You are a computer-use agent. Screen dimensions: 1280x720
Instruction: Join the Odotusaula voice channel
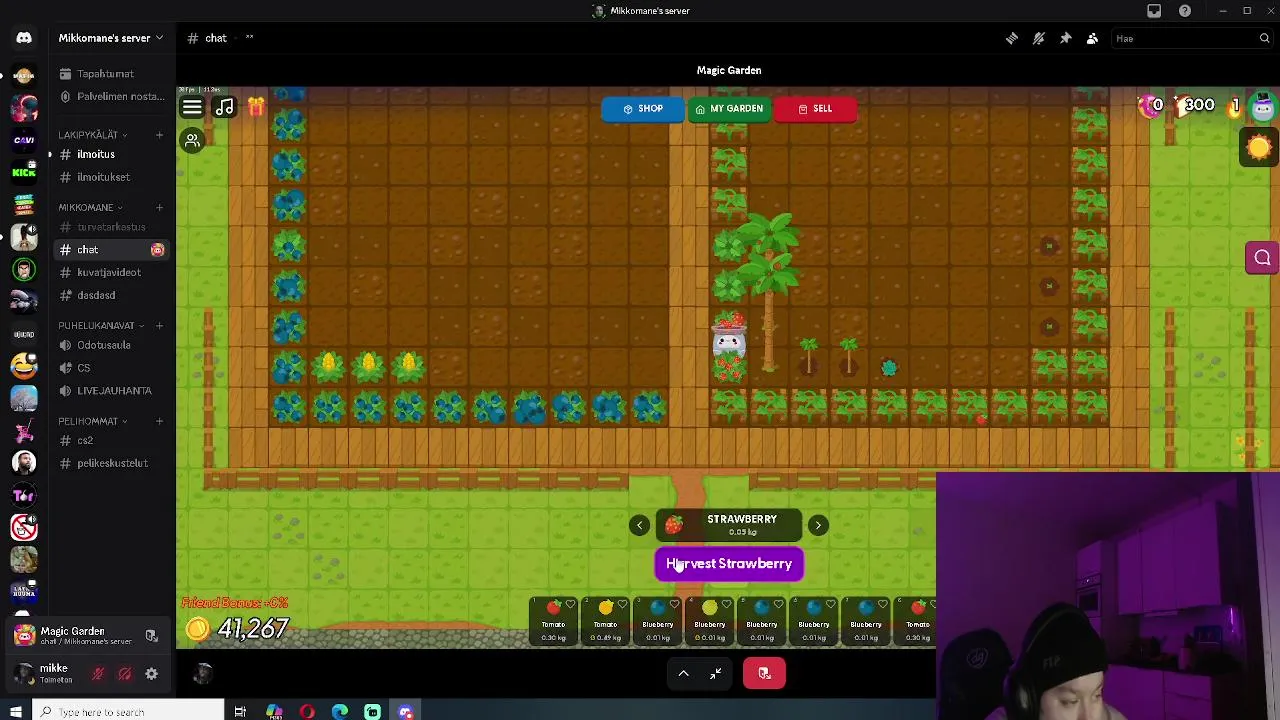tap(104, 345)
